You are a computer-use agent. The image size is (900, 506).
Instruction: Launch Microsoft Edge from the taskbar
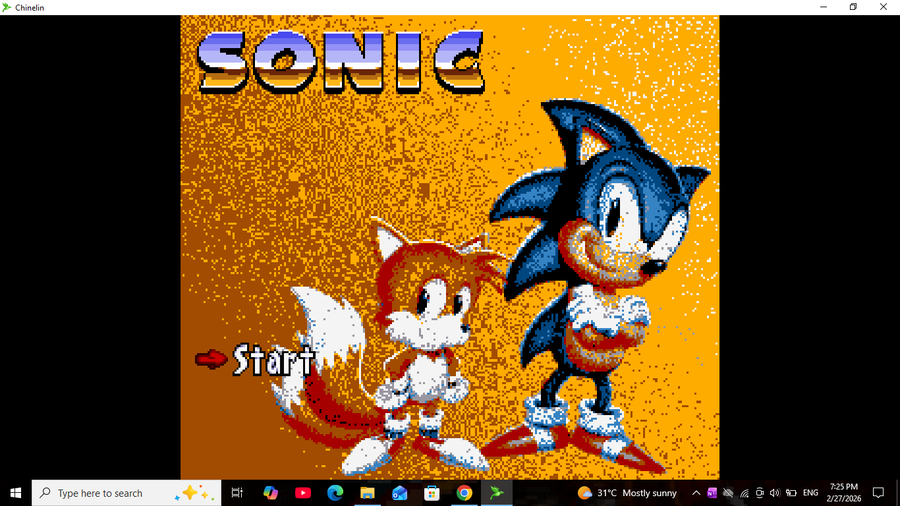click(x=335, y=493)
